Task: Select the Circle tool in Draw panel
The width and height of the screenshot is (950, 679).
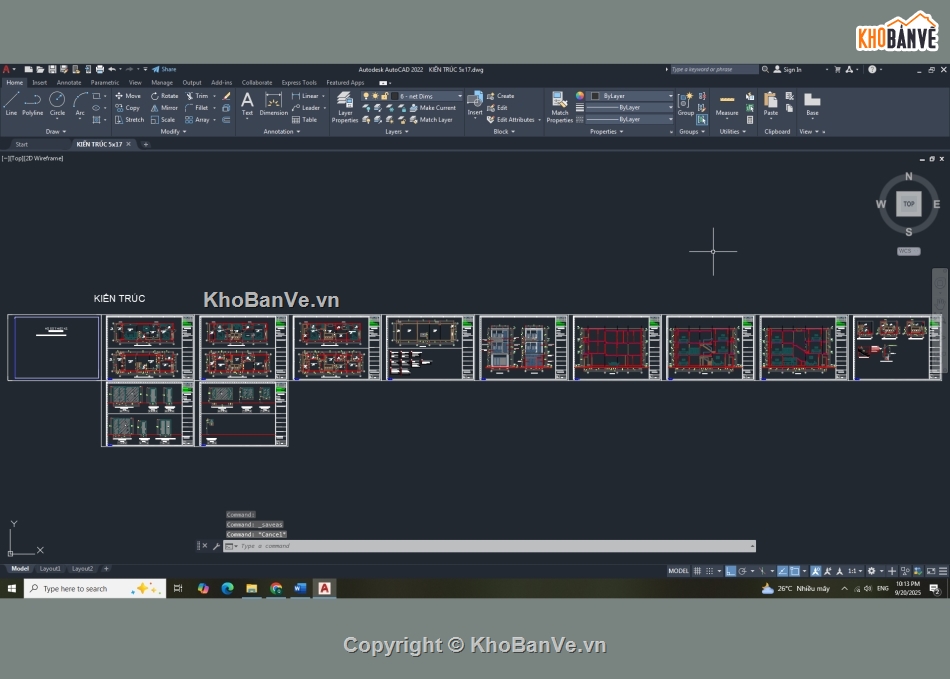Action: pyautogui.click(x=57, y=102)
